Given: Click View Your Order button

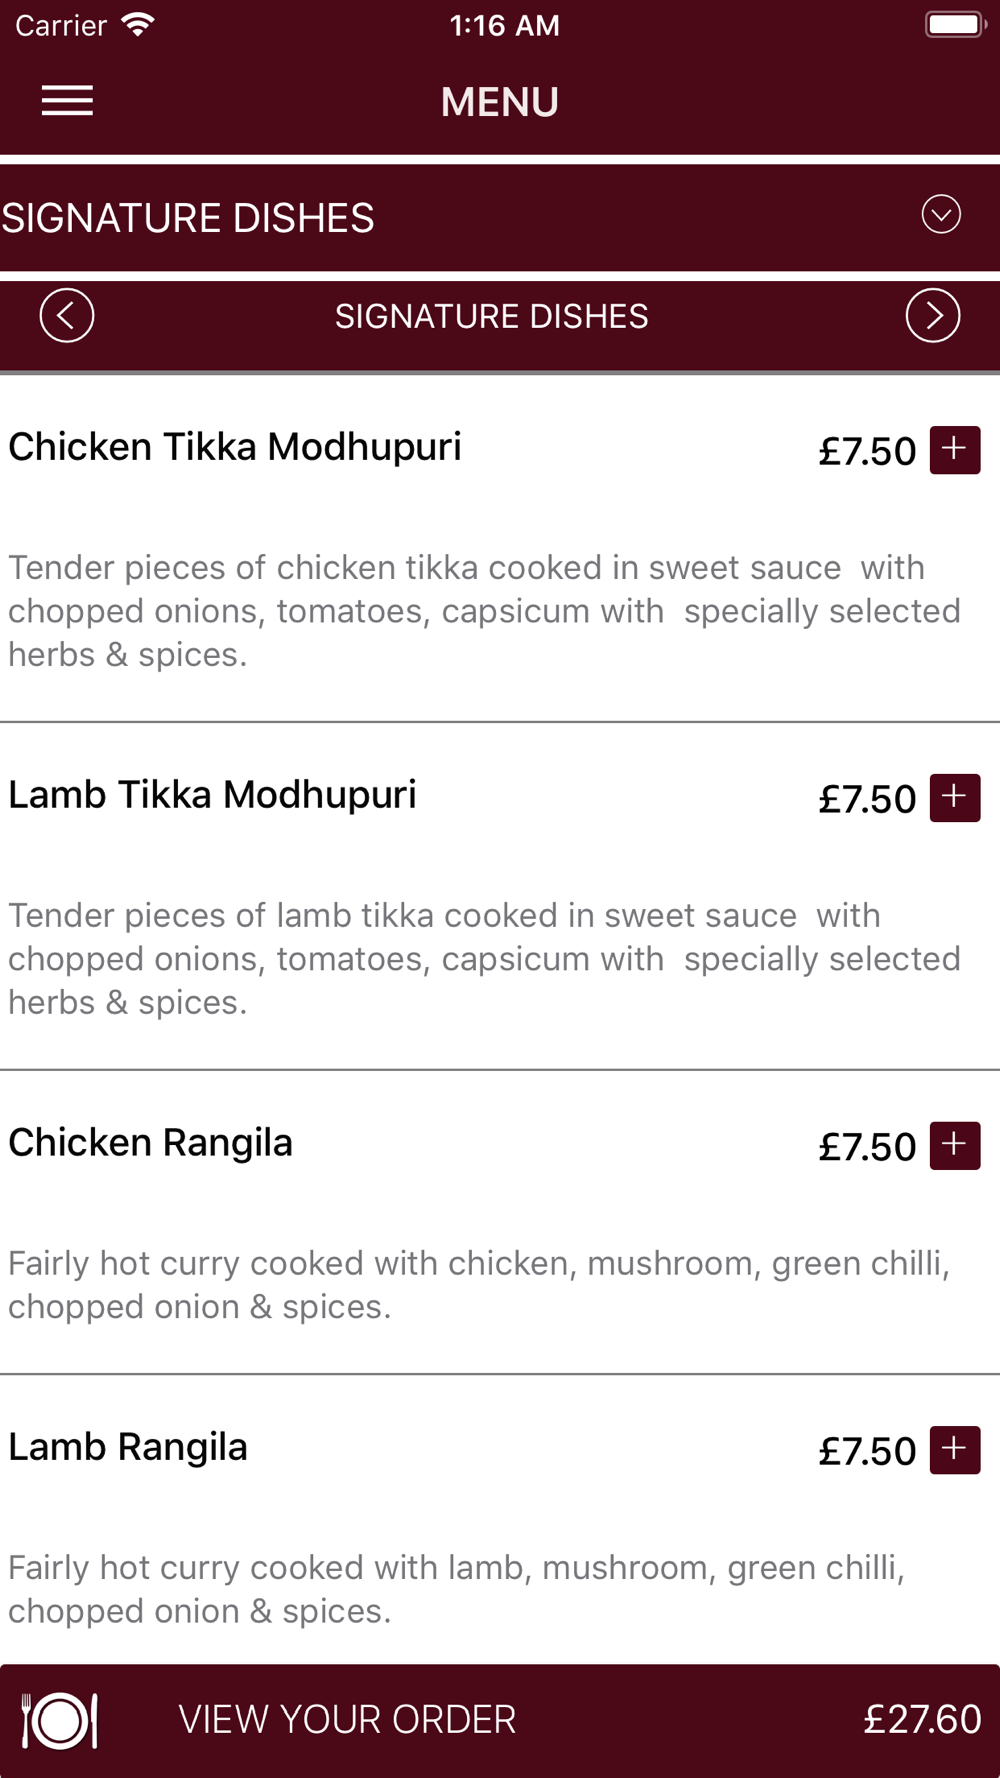Looking at the screenshot, I should tap(347, 1720).
